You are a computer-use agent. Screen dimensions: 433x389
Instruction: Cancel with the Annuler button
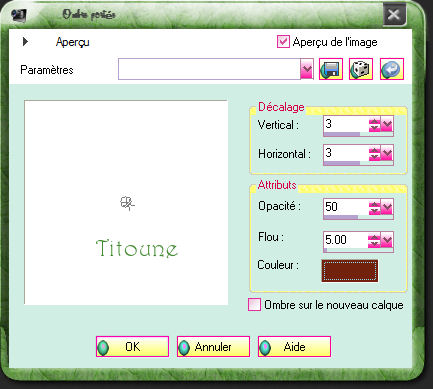[x=213, y=347]
